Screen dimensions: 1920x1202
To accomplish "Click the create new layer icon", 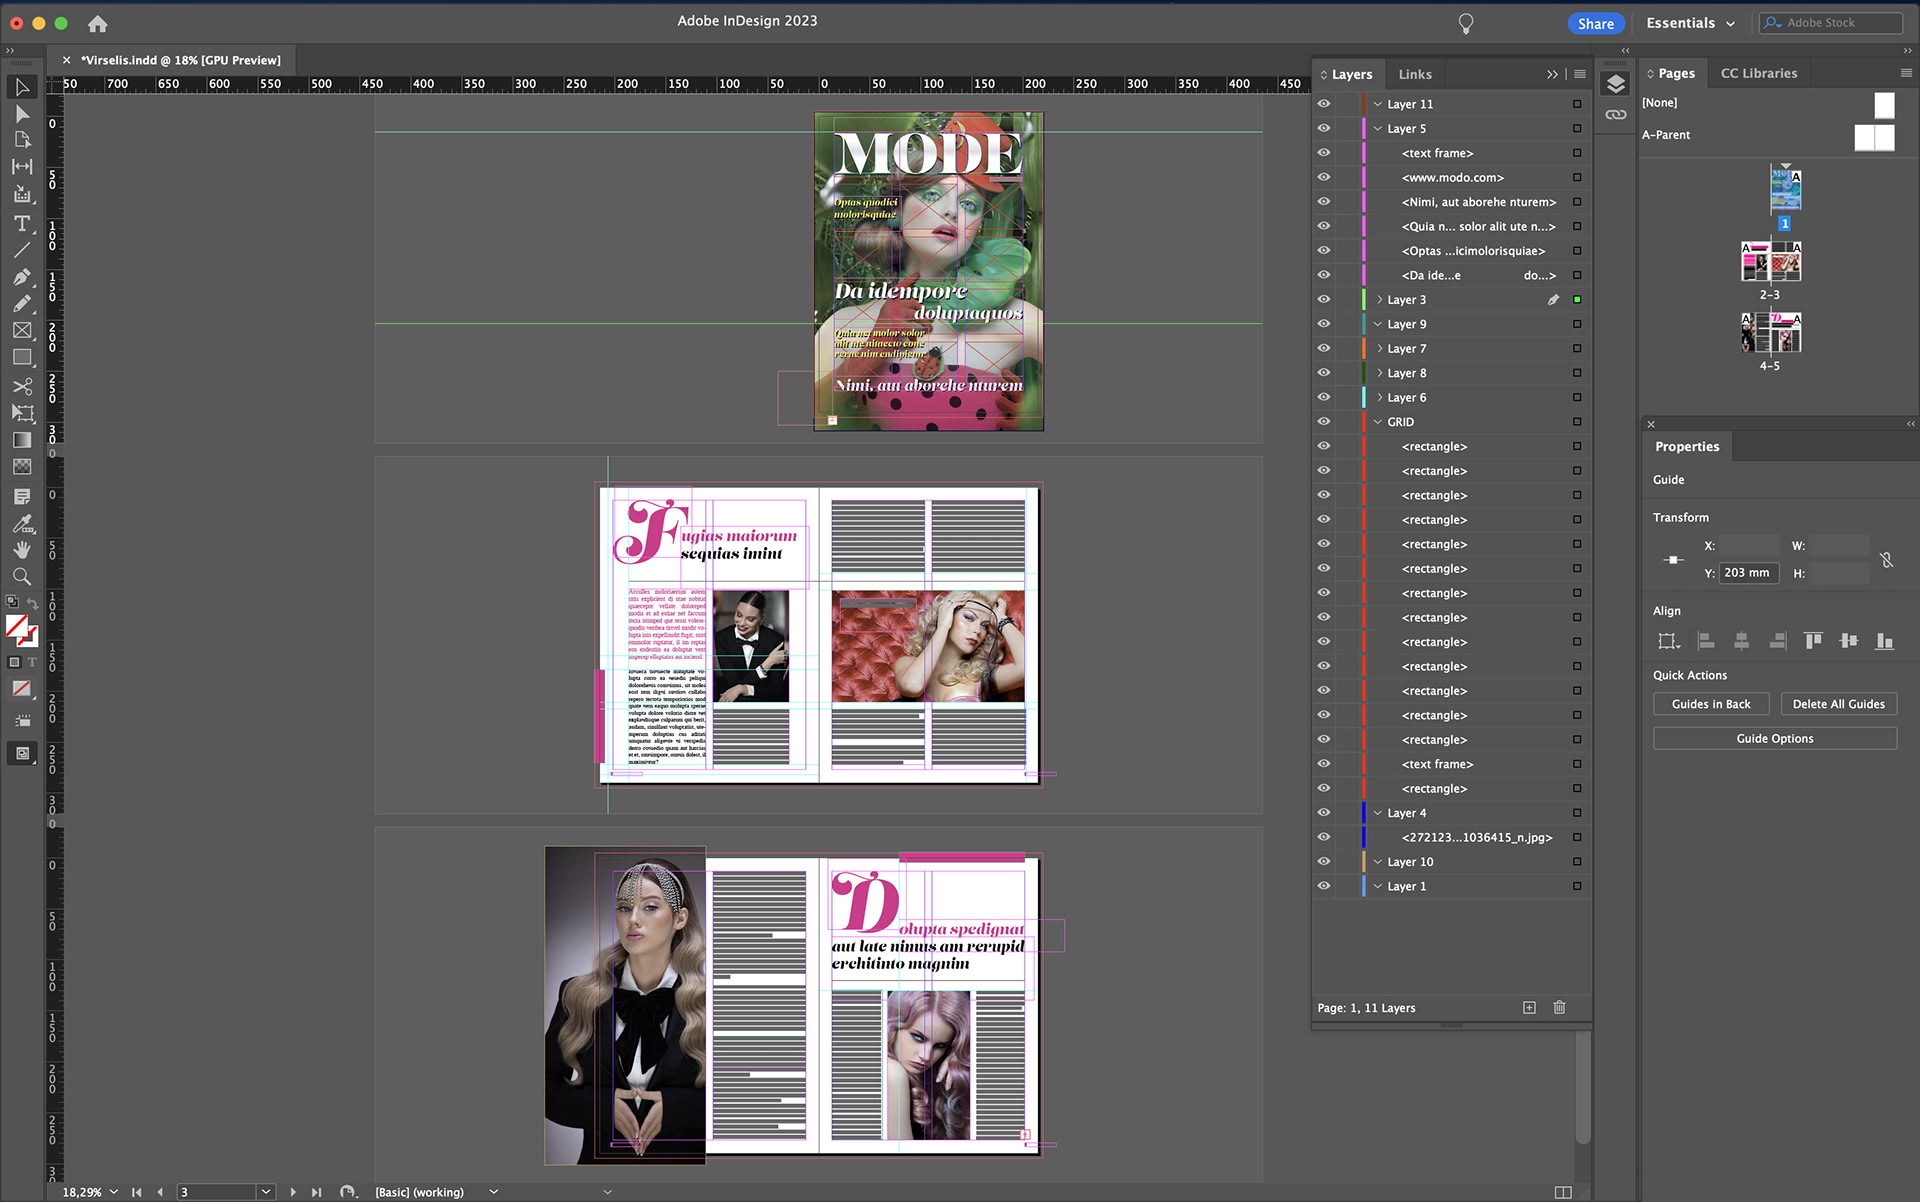I will click(1529, 1008).
